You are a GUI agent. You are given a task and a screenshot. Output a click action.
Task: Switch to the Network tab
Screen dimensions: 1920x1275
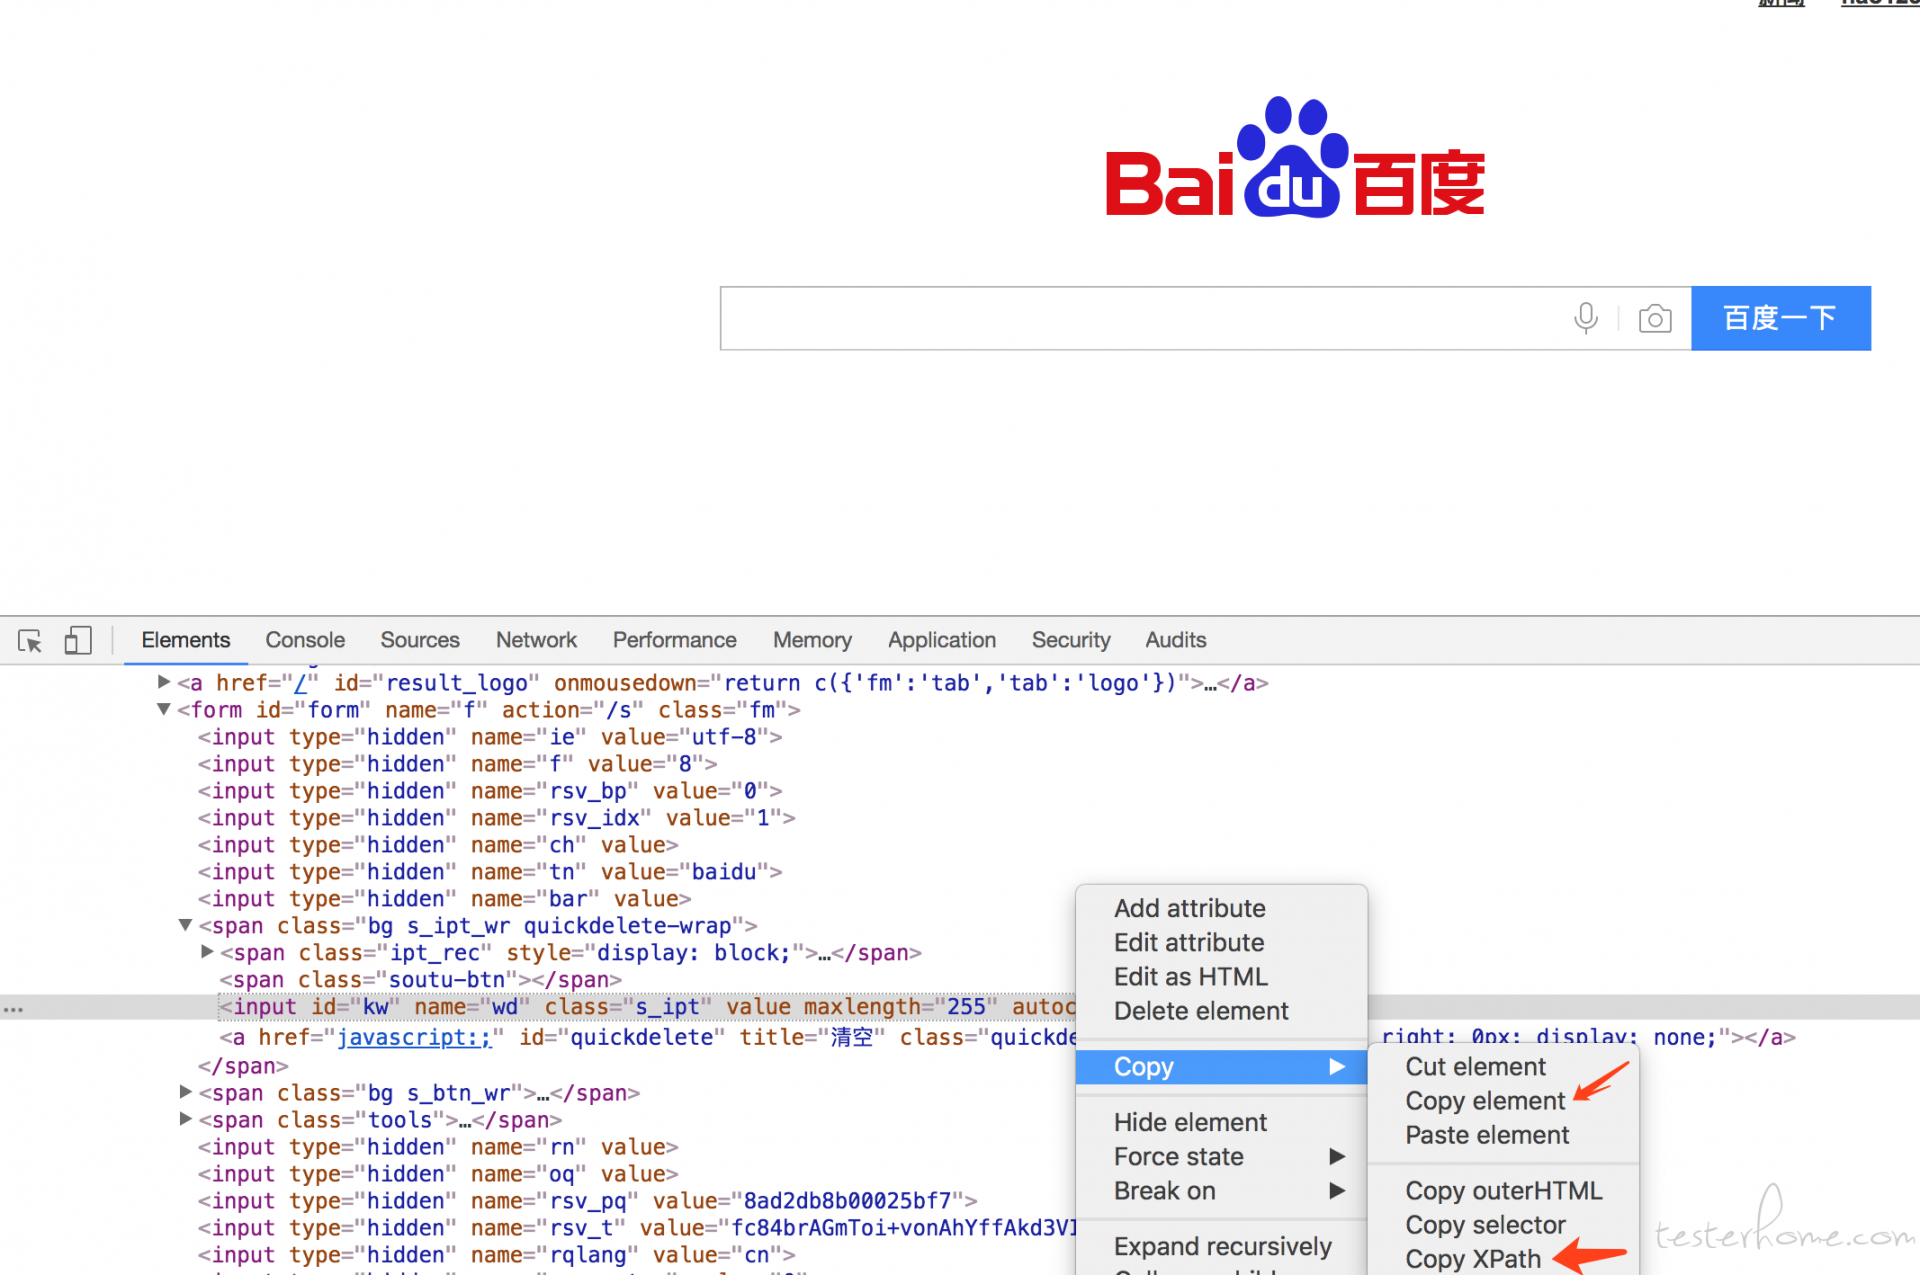point(537,640)
